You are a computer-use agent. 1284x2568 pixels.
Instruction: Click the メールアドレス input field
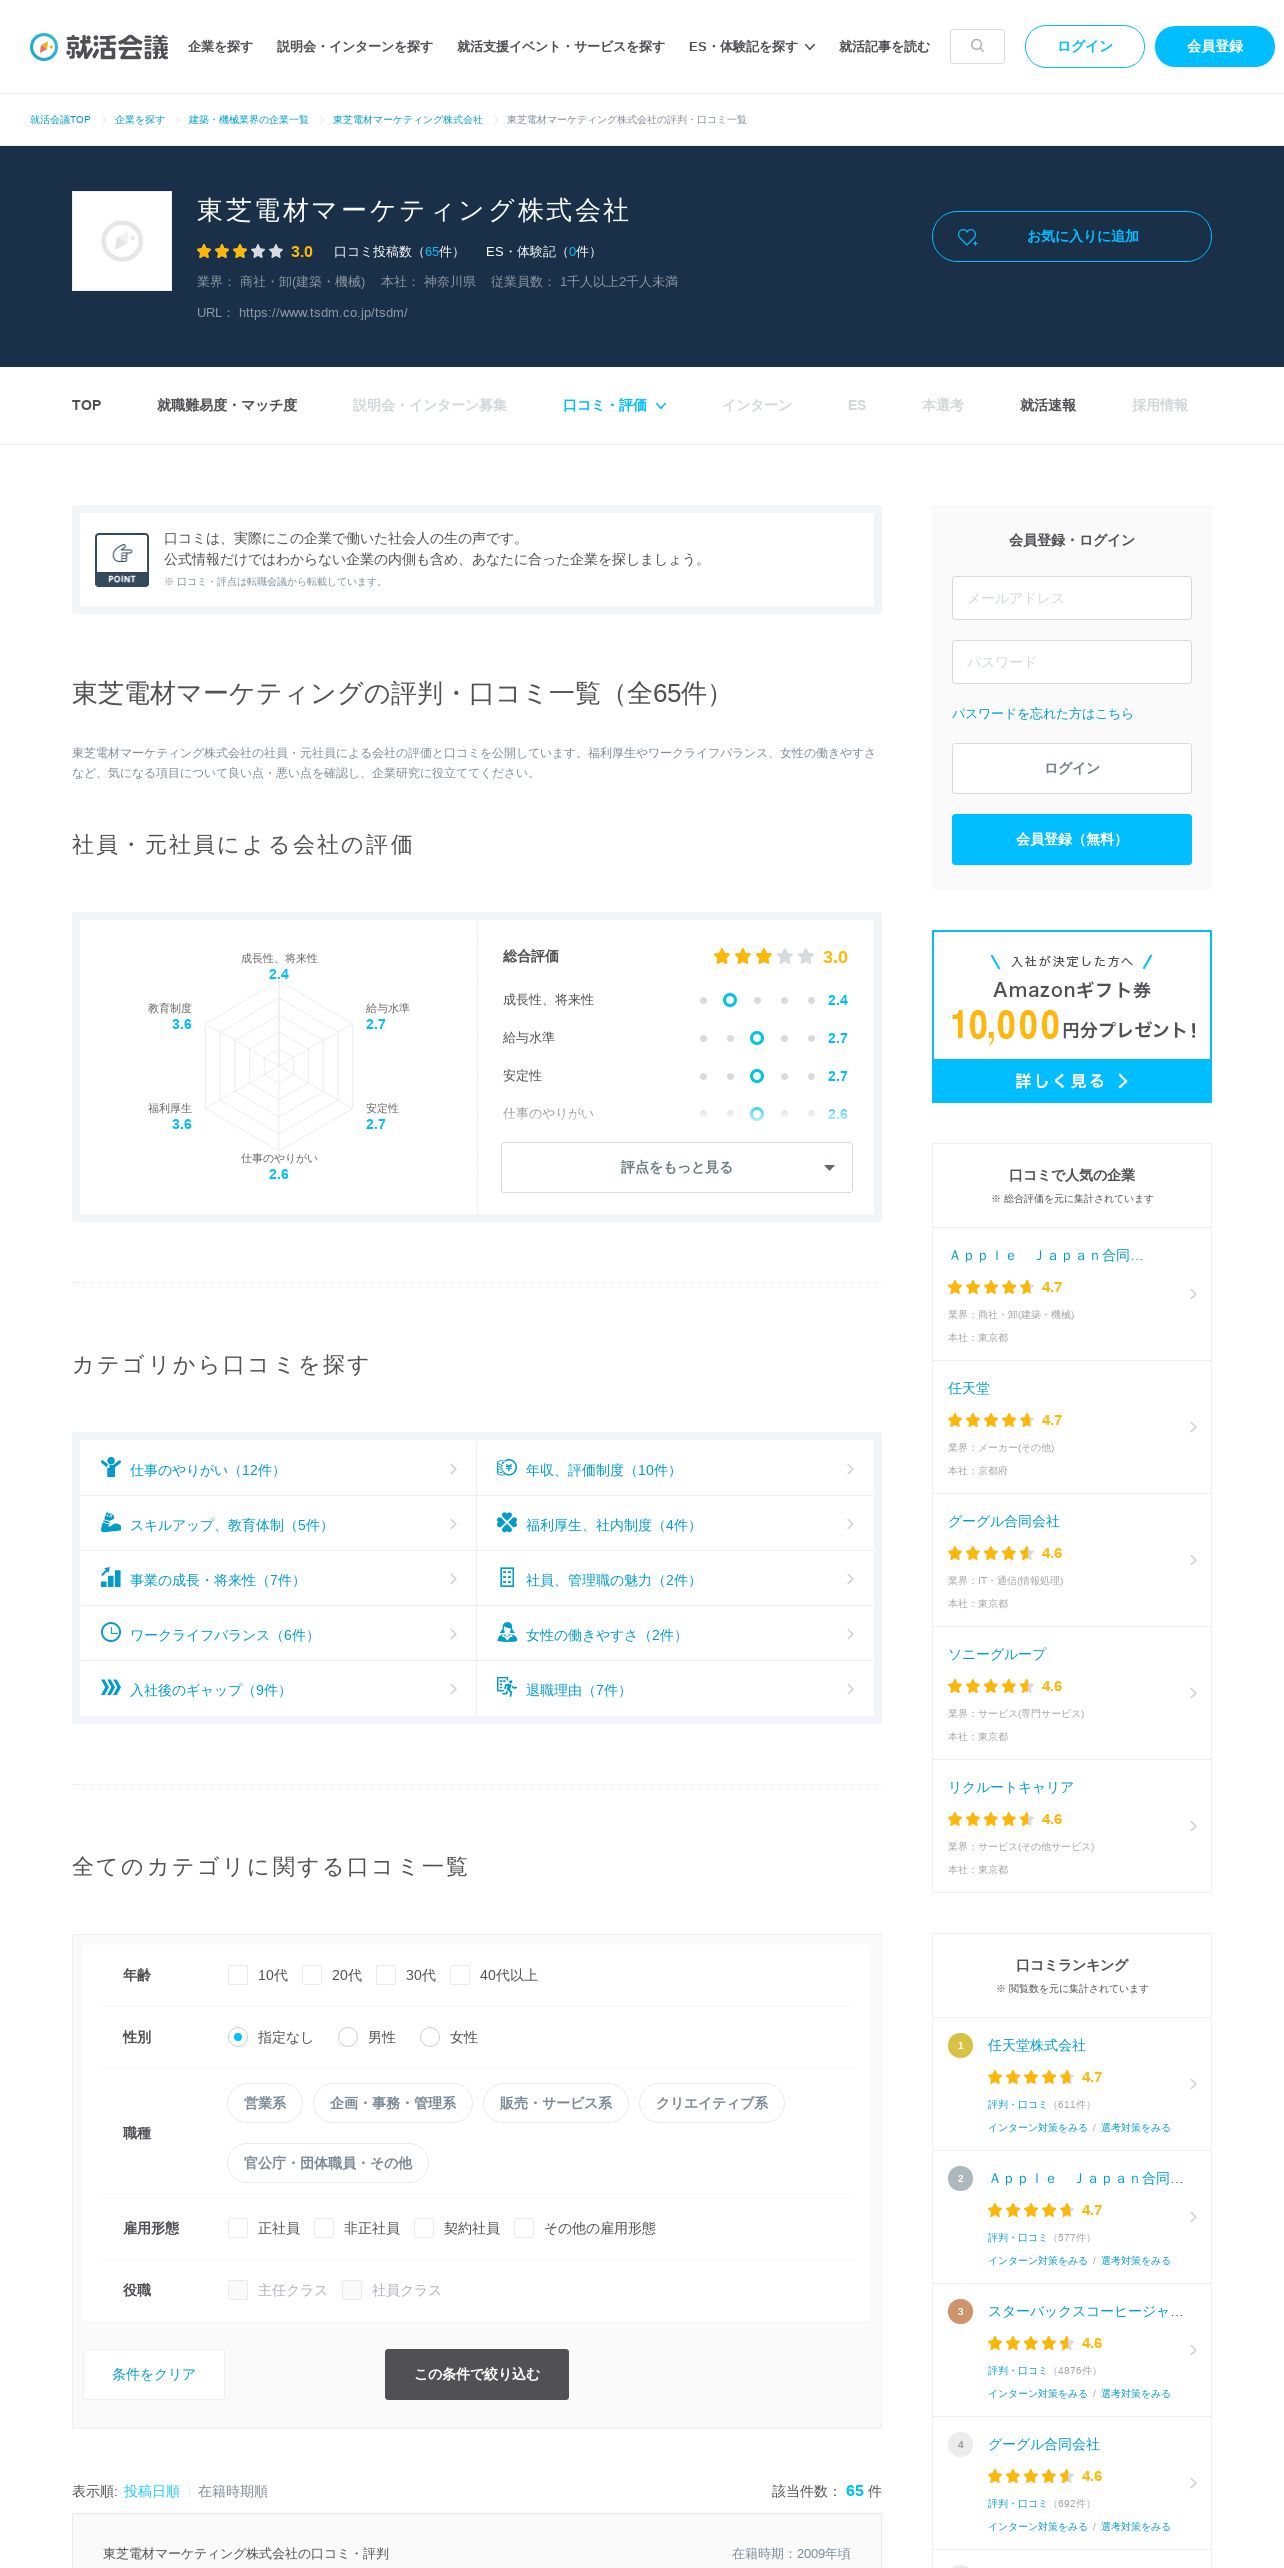click(x=1072, y=598)
